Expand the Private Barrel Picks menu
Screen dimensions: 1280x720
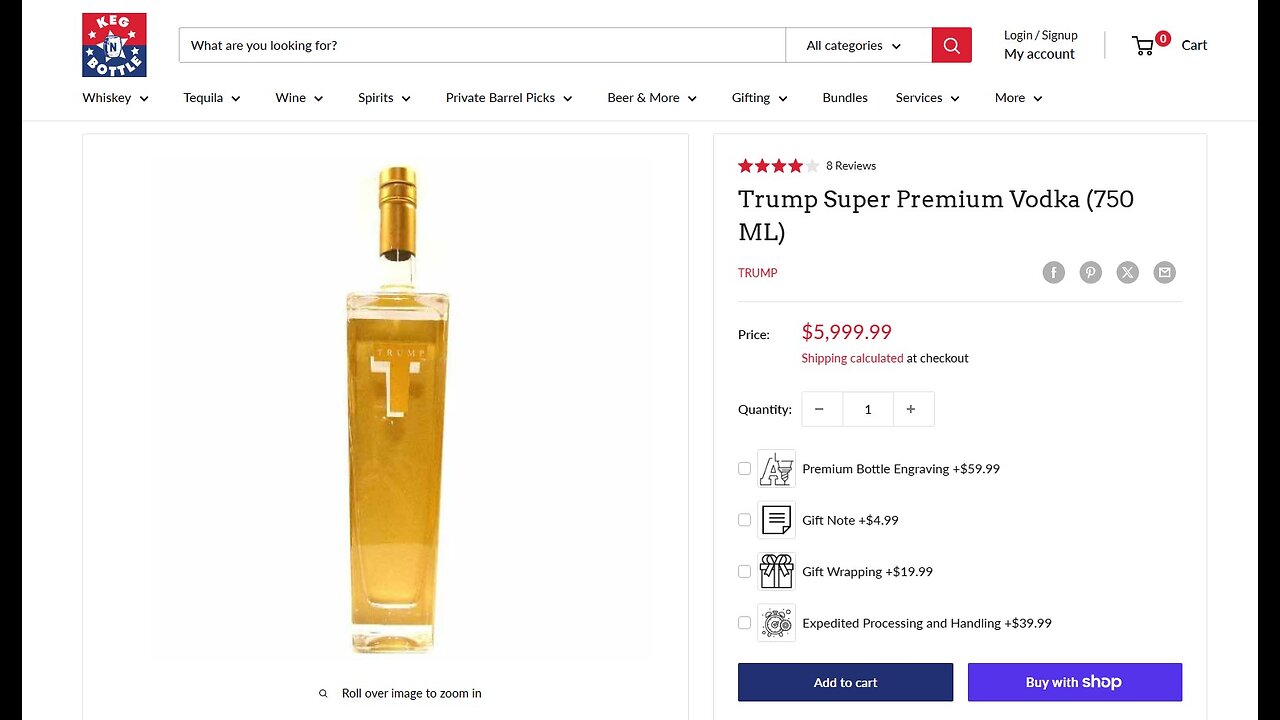click(x=508, y=98)
